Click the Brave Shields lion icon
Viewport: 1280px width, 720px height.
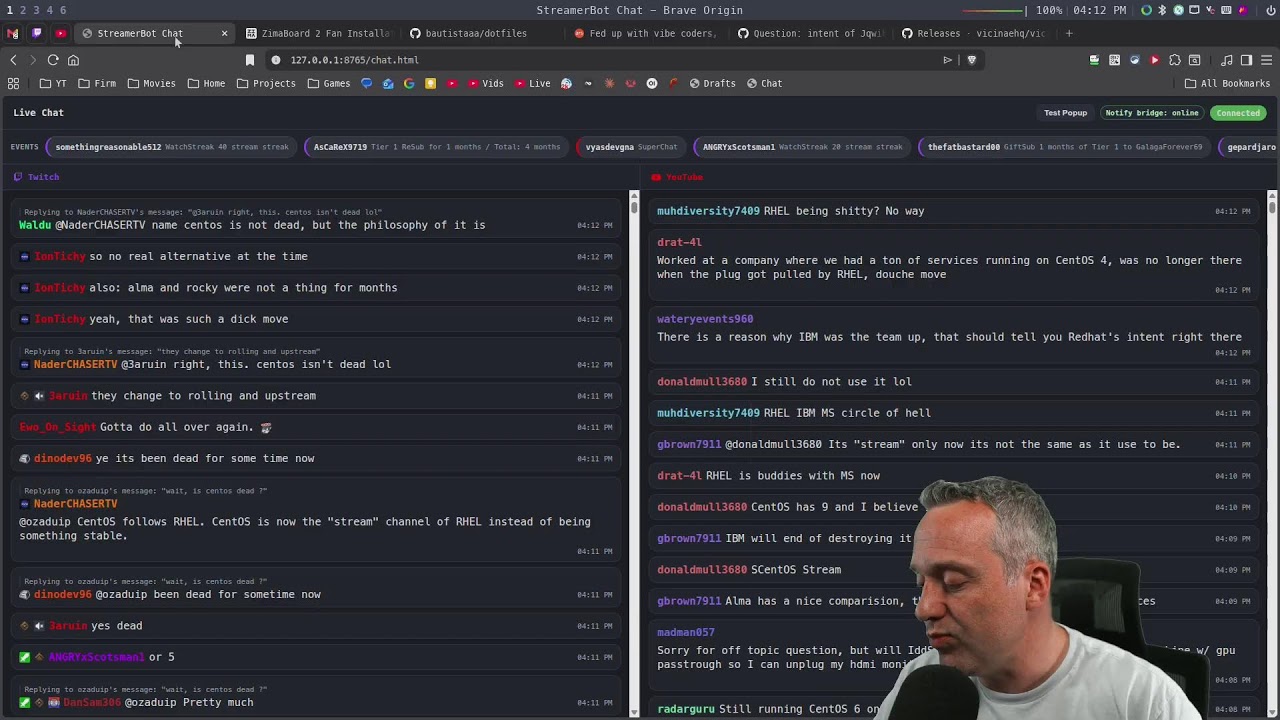pyautogui.click(x=971, y=60)
